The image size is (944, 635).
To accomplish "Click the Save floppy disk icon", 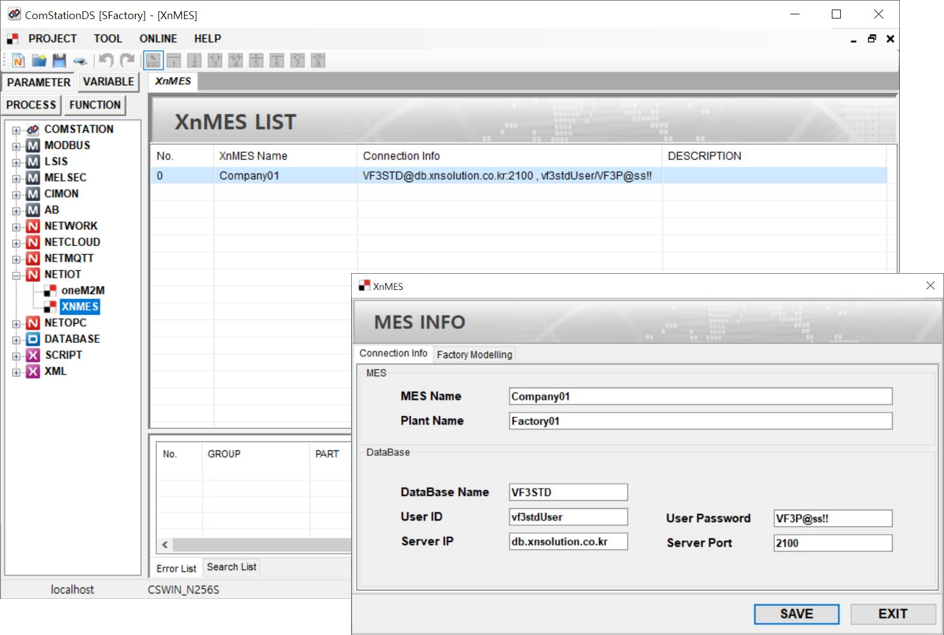I will [x=59, y=61].
